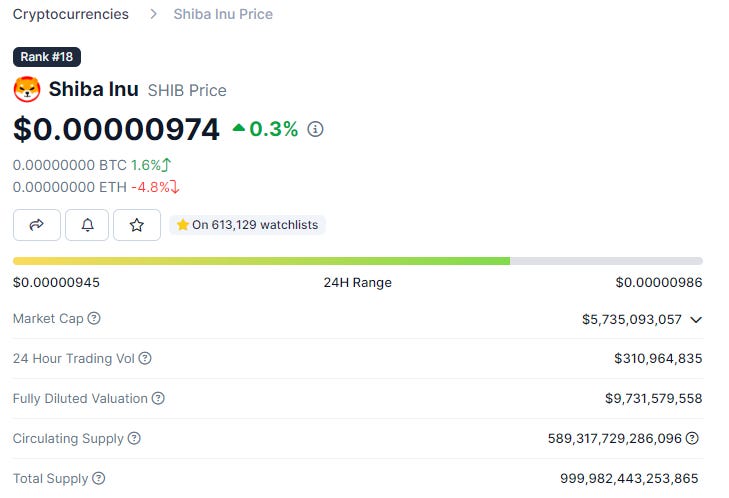
Task: Click the 1.6% BTC change percentage
Action: click(x=146, y=165)
